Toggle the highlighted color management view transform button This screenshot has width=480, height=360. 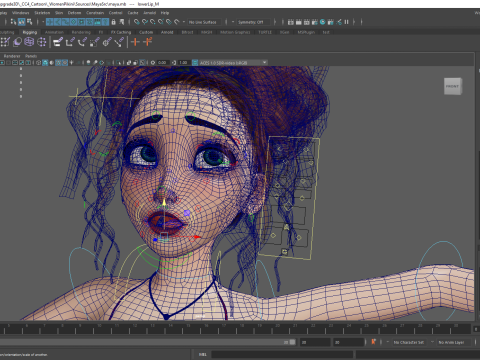(195, 63)
